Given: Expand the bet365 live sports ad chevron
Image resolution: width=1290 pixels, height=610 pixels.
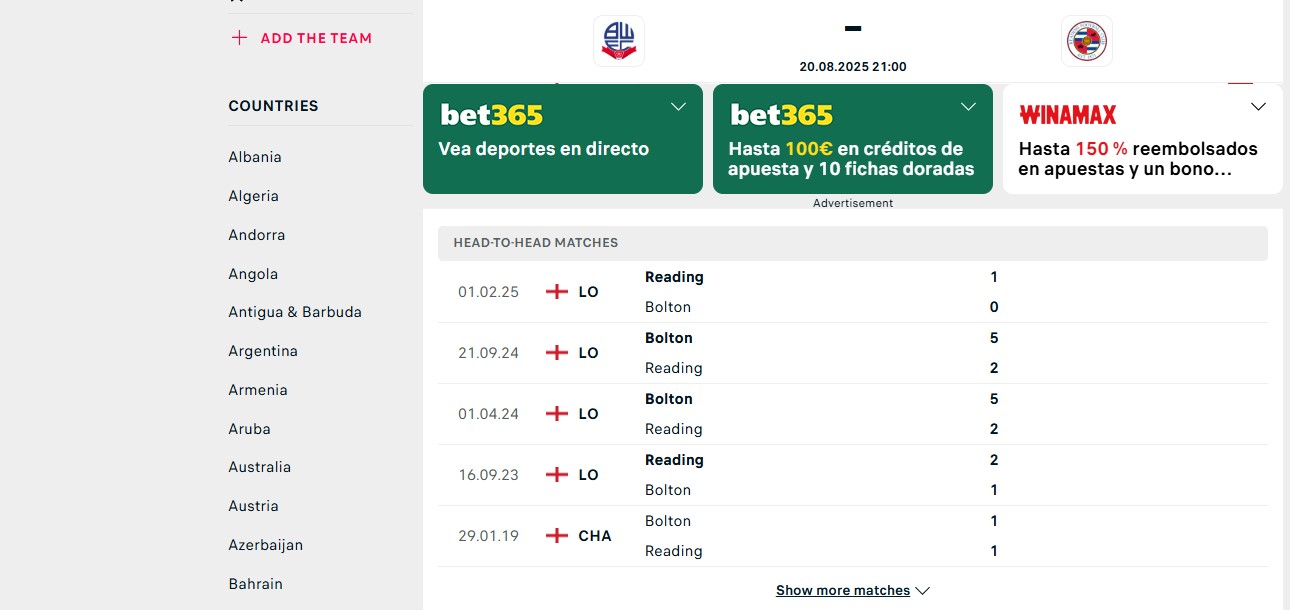Looking at the screenshot, I should point(678,106).
